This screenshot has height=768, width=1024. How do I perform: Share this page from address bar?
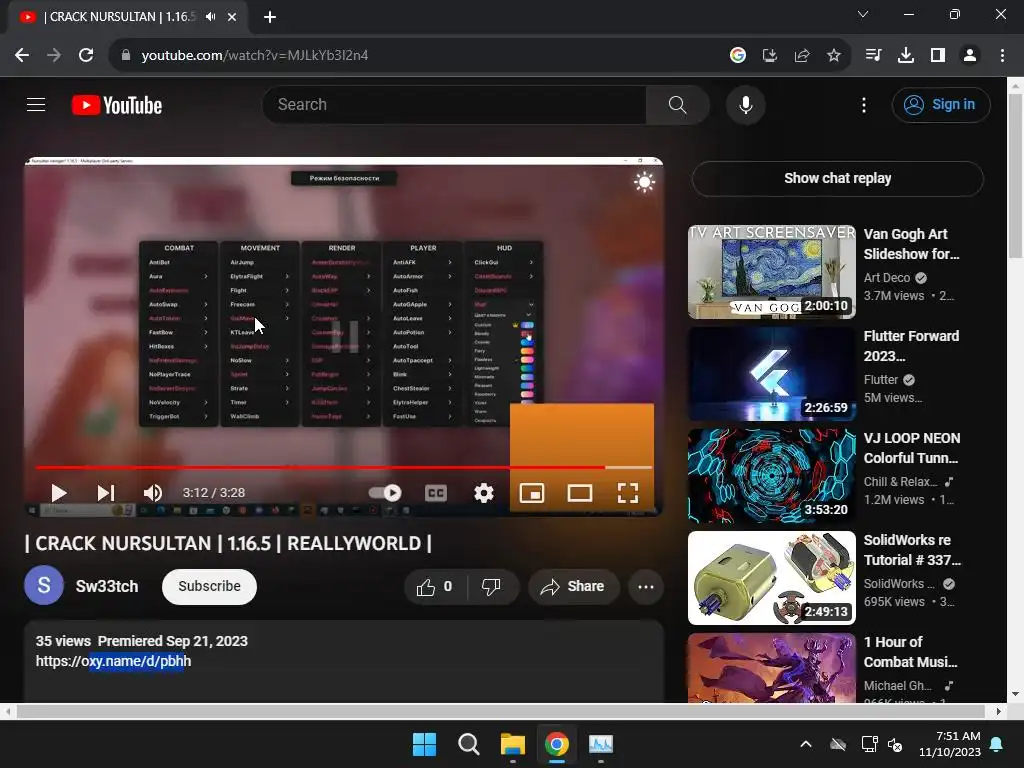coord(802,56)
